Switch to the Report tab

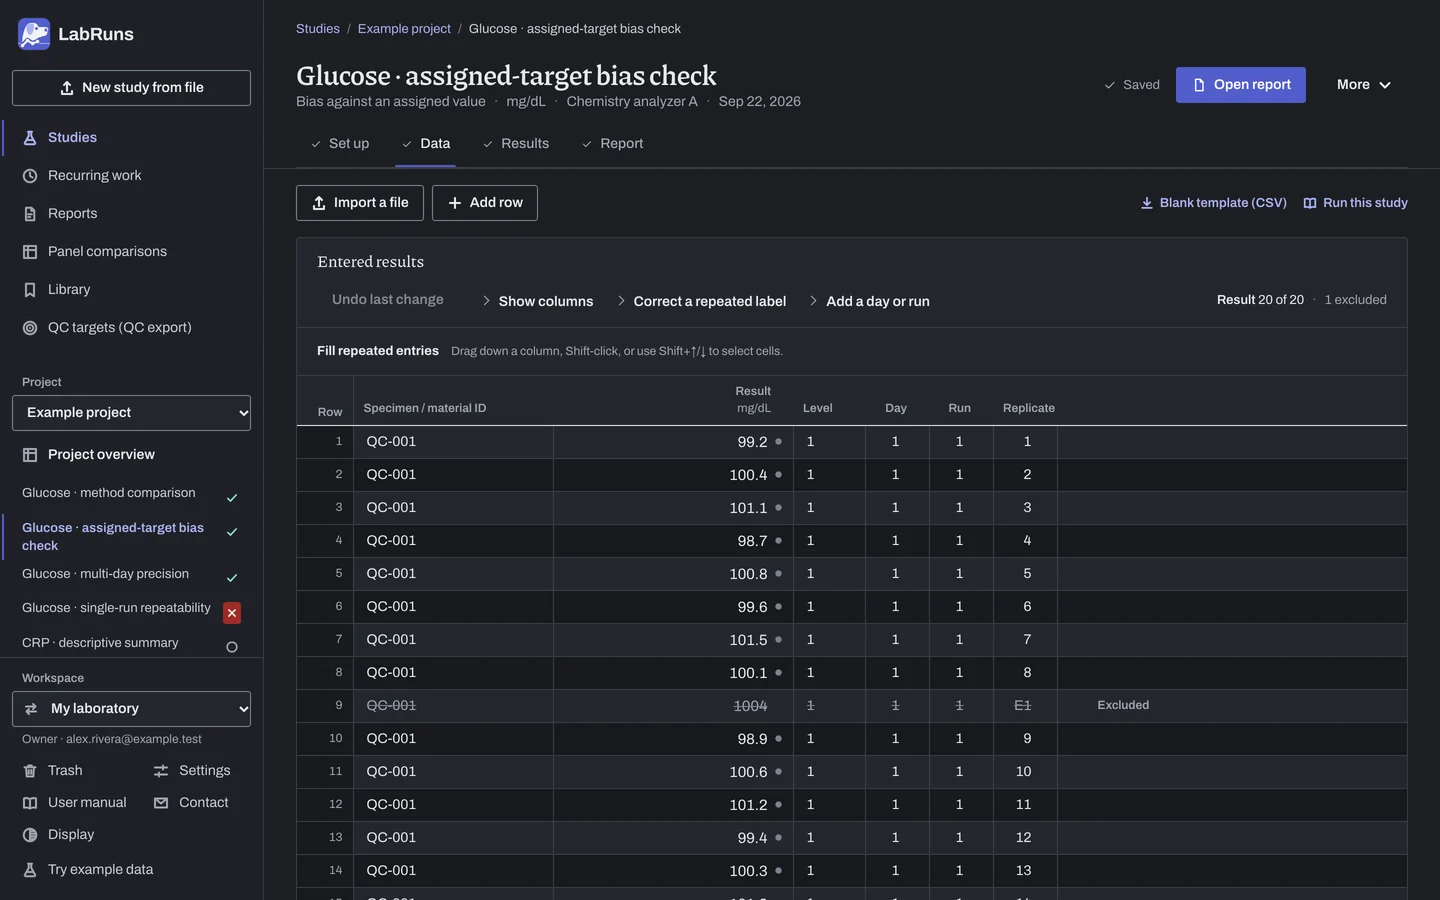pos(612,144)
